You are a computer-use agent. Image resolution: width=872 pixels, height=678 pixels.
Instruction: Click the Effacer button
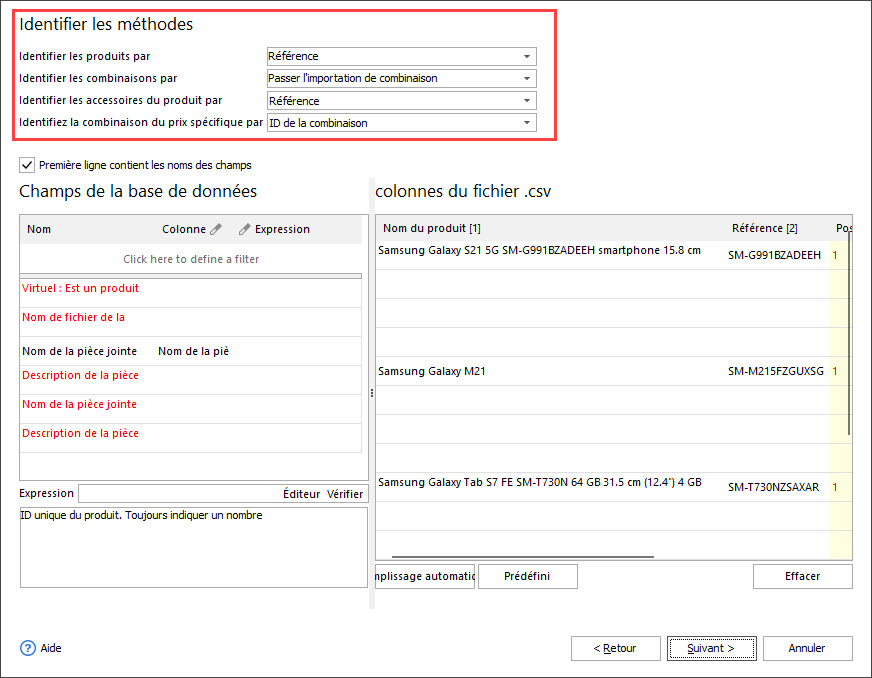coord(802,576)
